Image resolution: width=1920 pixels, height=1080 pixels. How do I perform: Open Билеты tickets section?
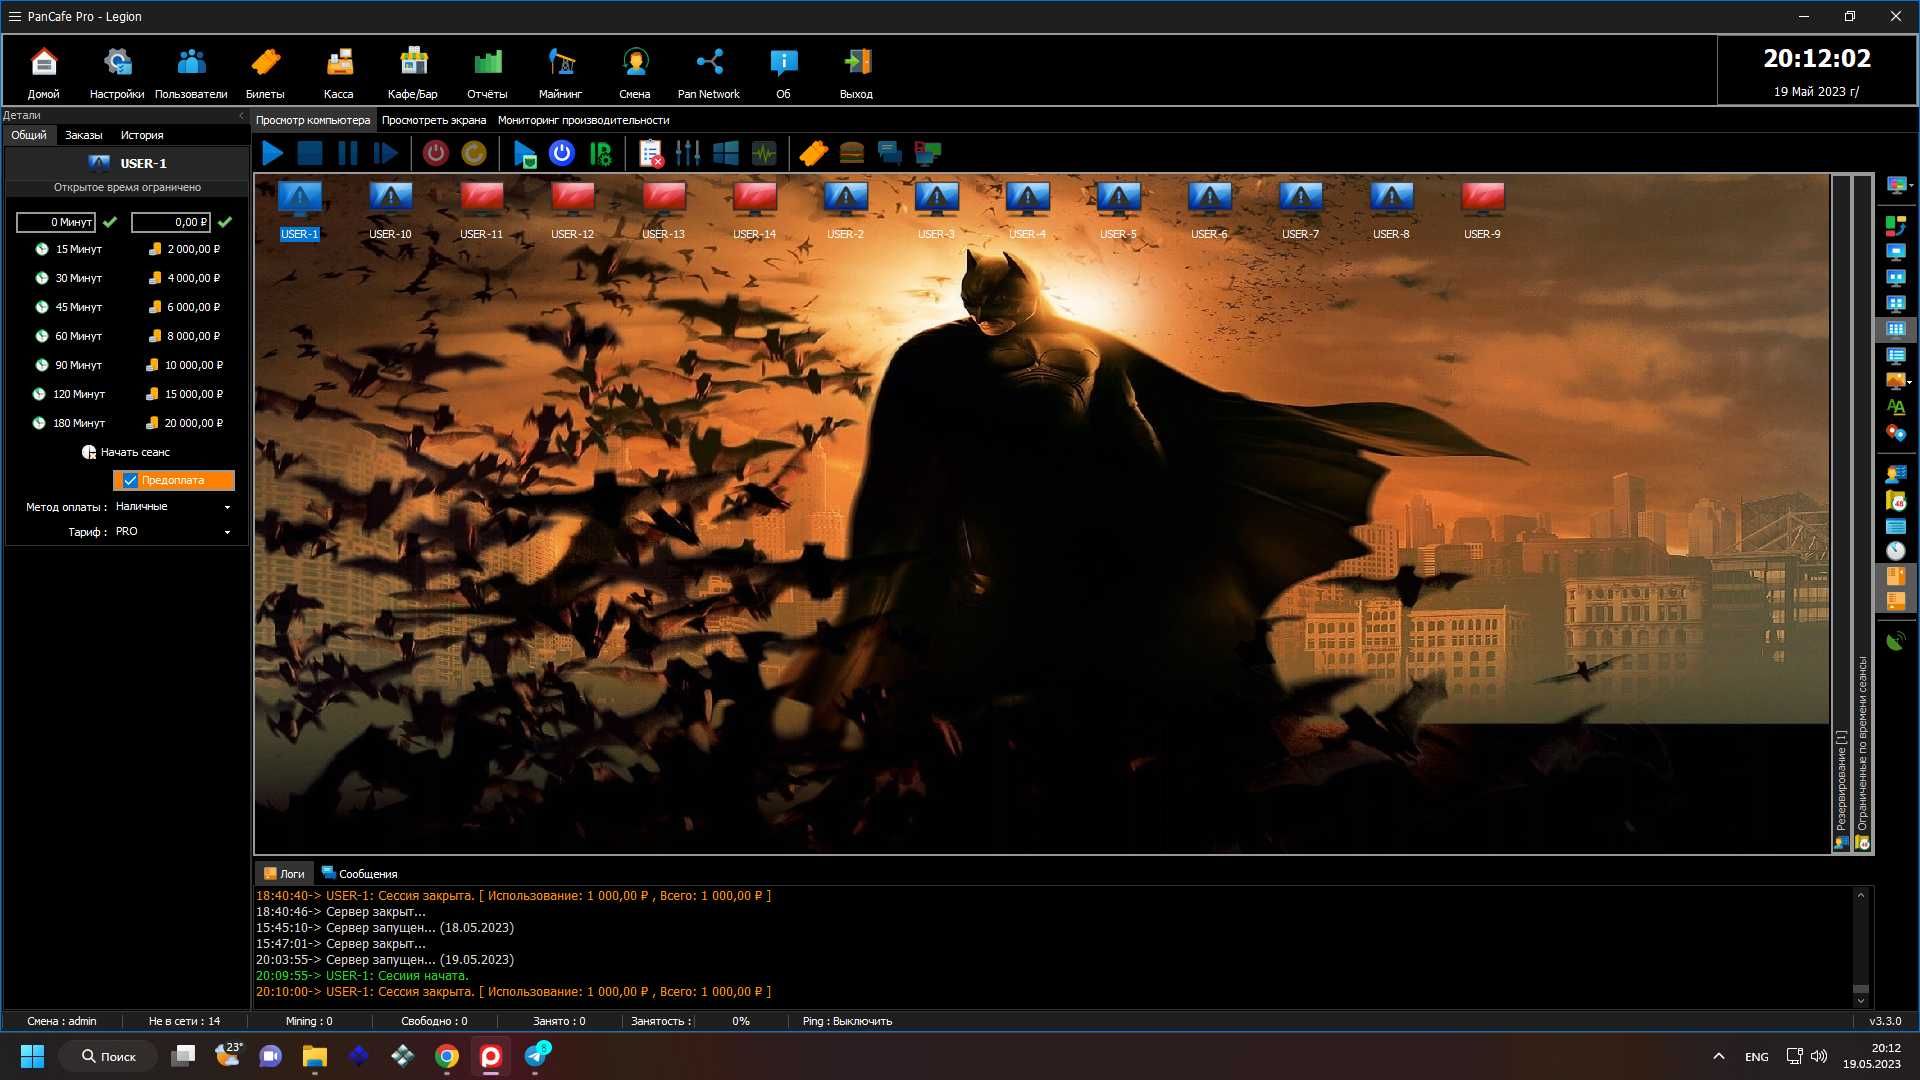point(265,73)
